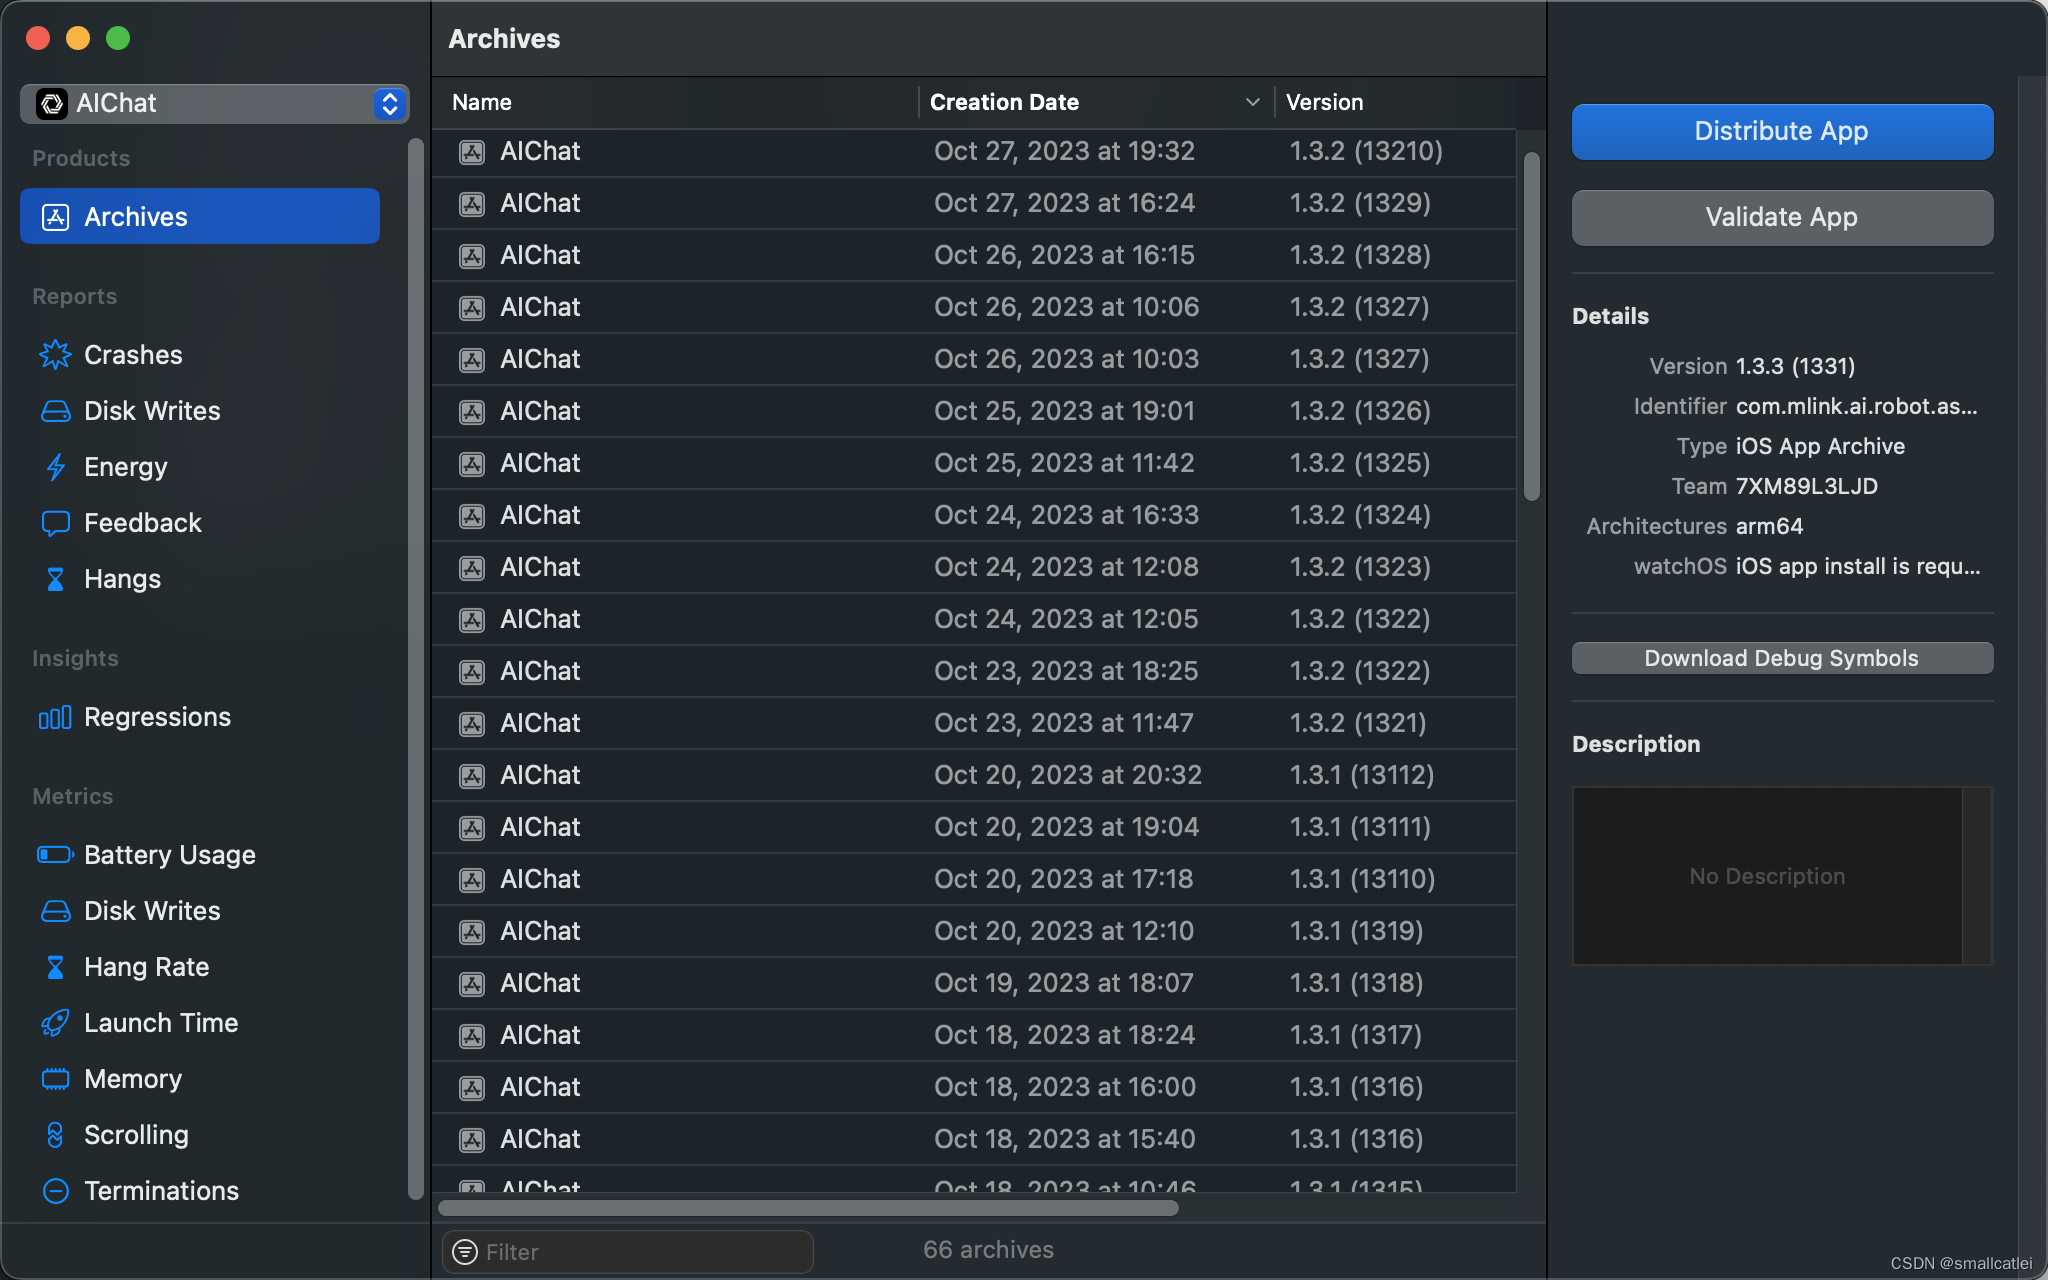Click the Archives sidebar icon

pos(56,216)
